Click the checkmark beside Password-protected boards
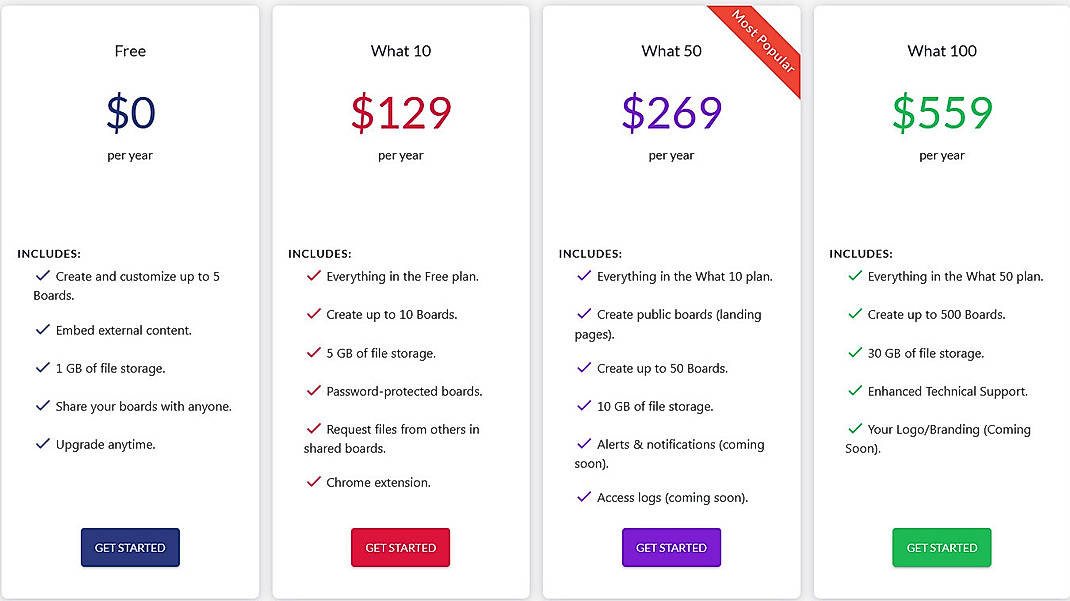1070x601 pixels. tap(313, 391)
